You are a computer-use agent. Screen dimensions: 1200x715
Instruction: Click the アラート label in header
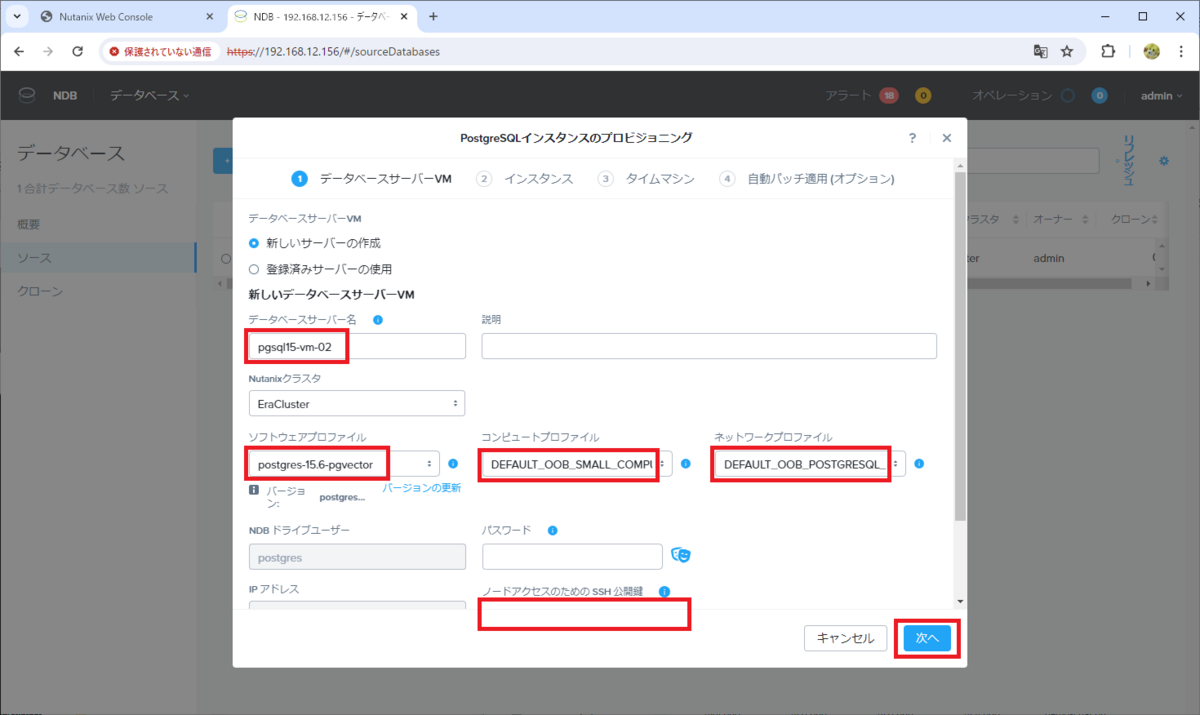click(849, 95)
